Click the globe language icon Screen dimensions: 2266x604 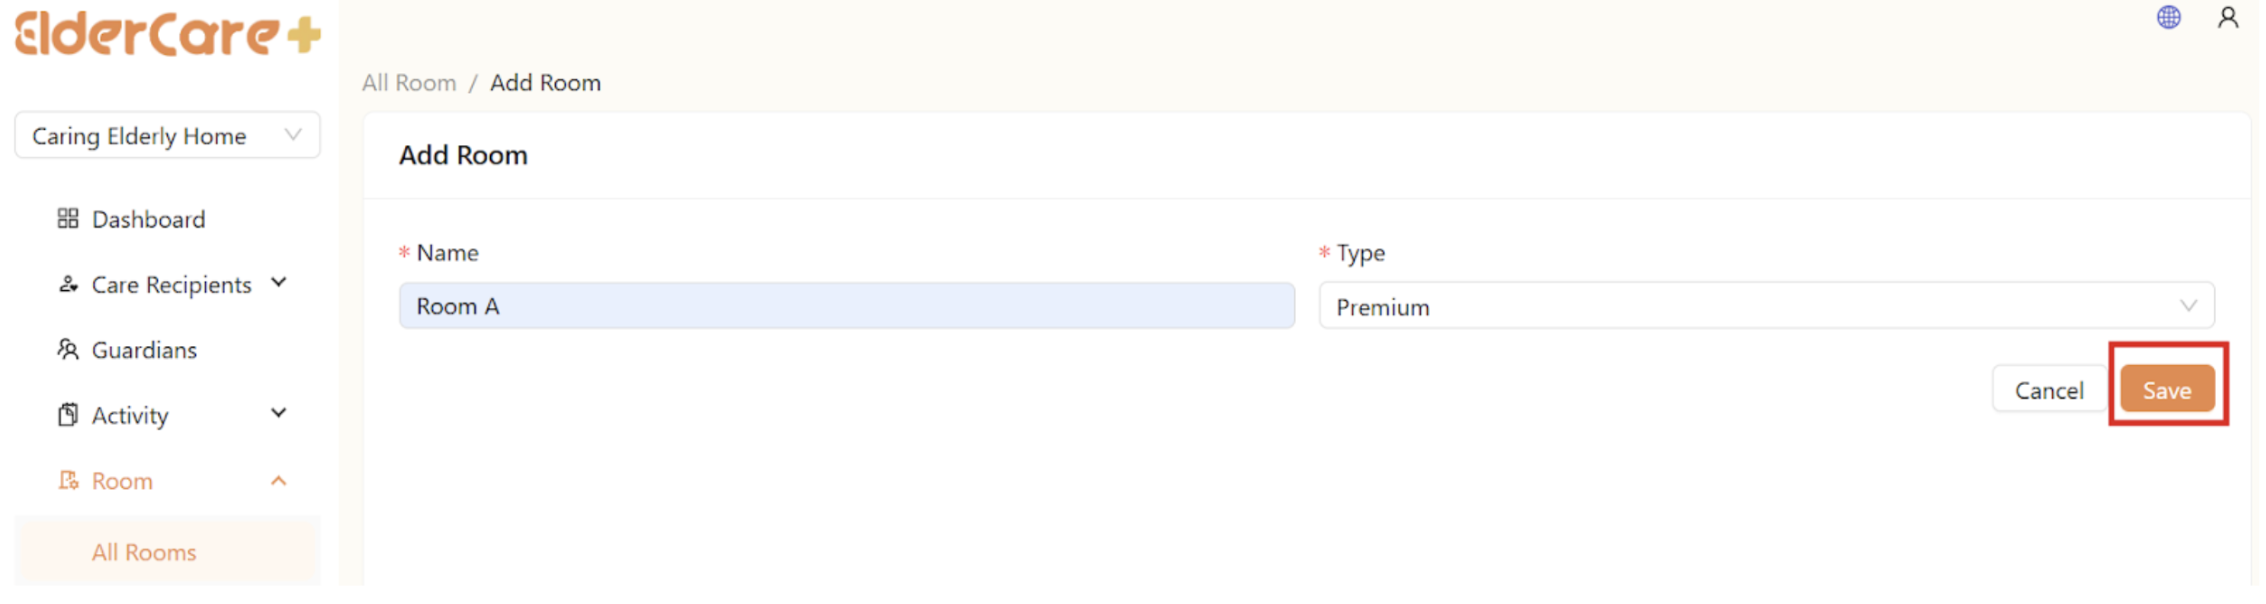pos(2168,18)
